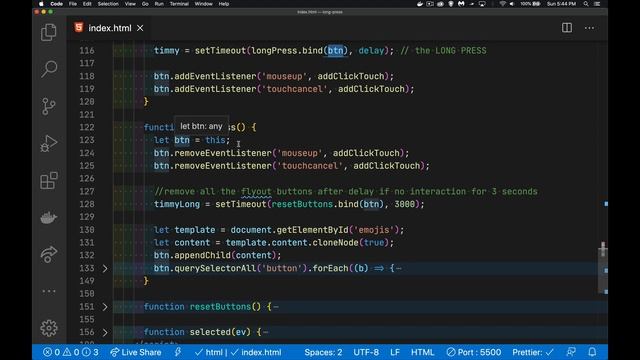Open Spotlight search in macOS menu bar
The image size is (640, 360).
tap(586, 4)
